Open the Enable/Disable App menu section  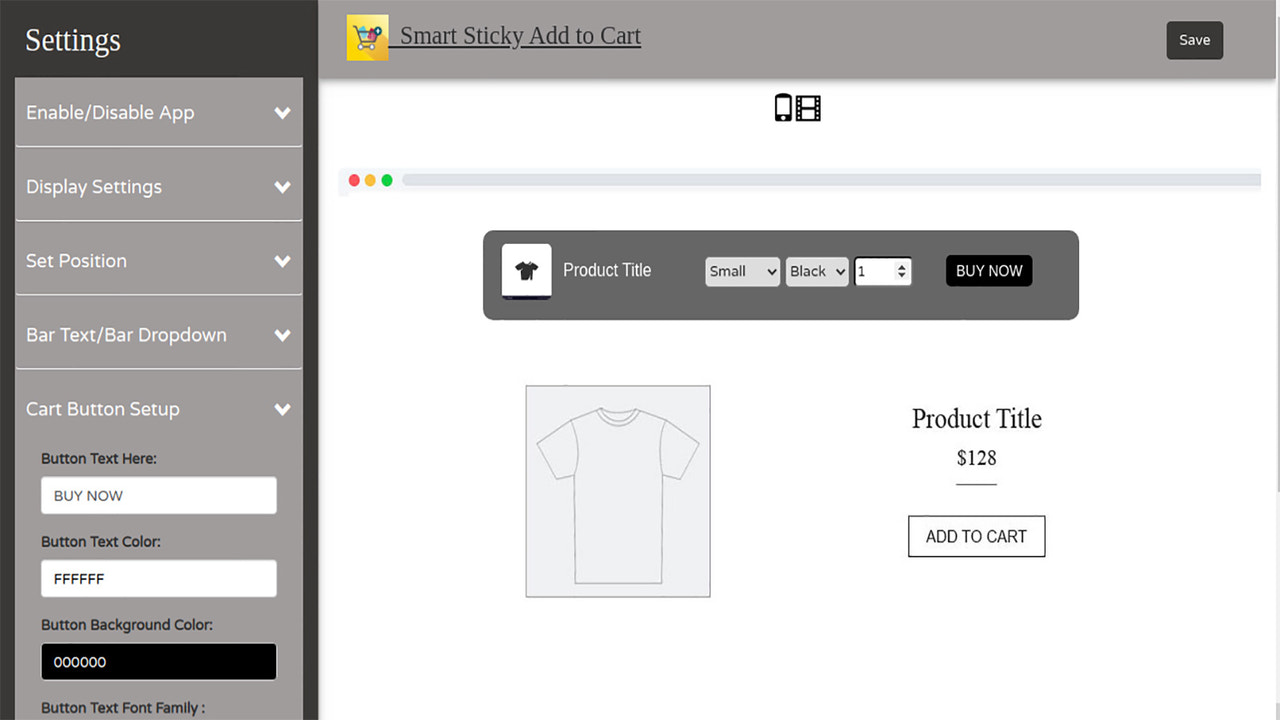158,112
